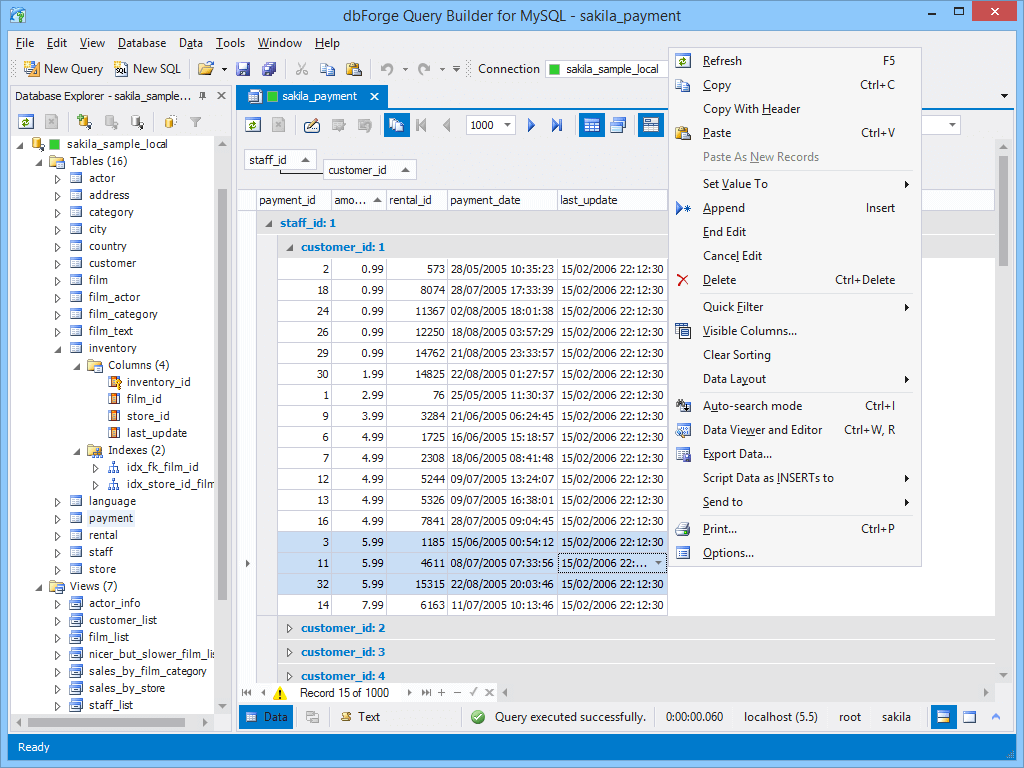The height and width of the screenshot is (768, 1024).
Task: Toggle the form view button beside Card view
Action: [651, 125]
